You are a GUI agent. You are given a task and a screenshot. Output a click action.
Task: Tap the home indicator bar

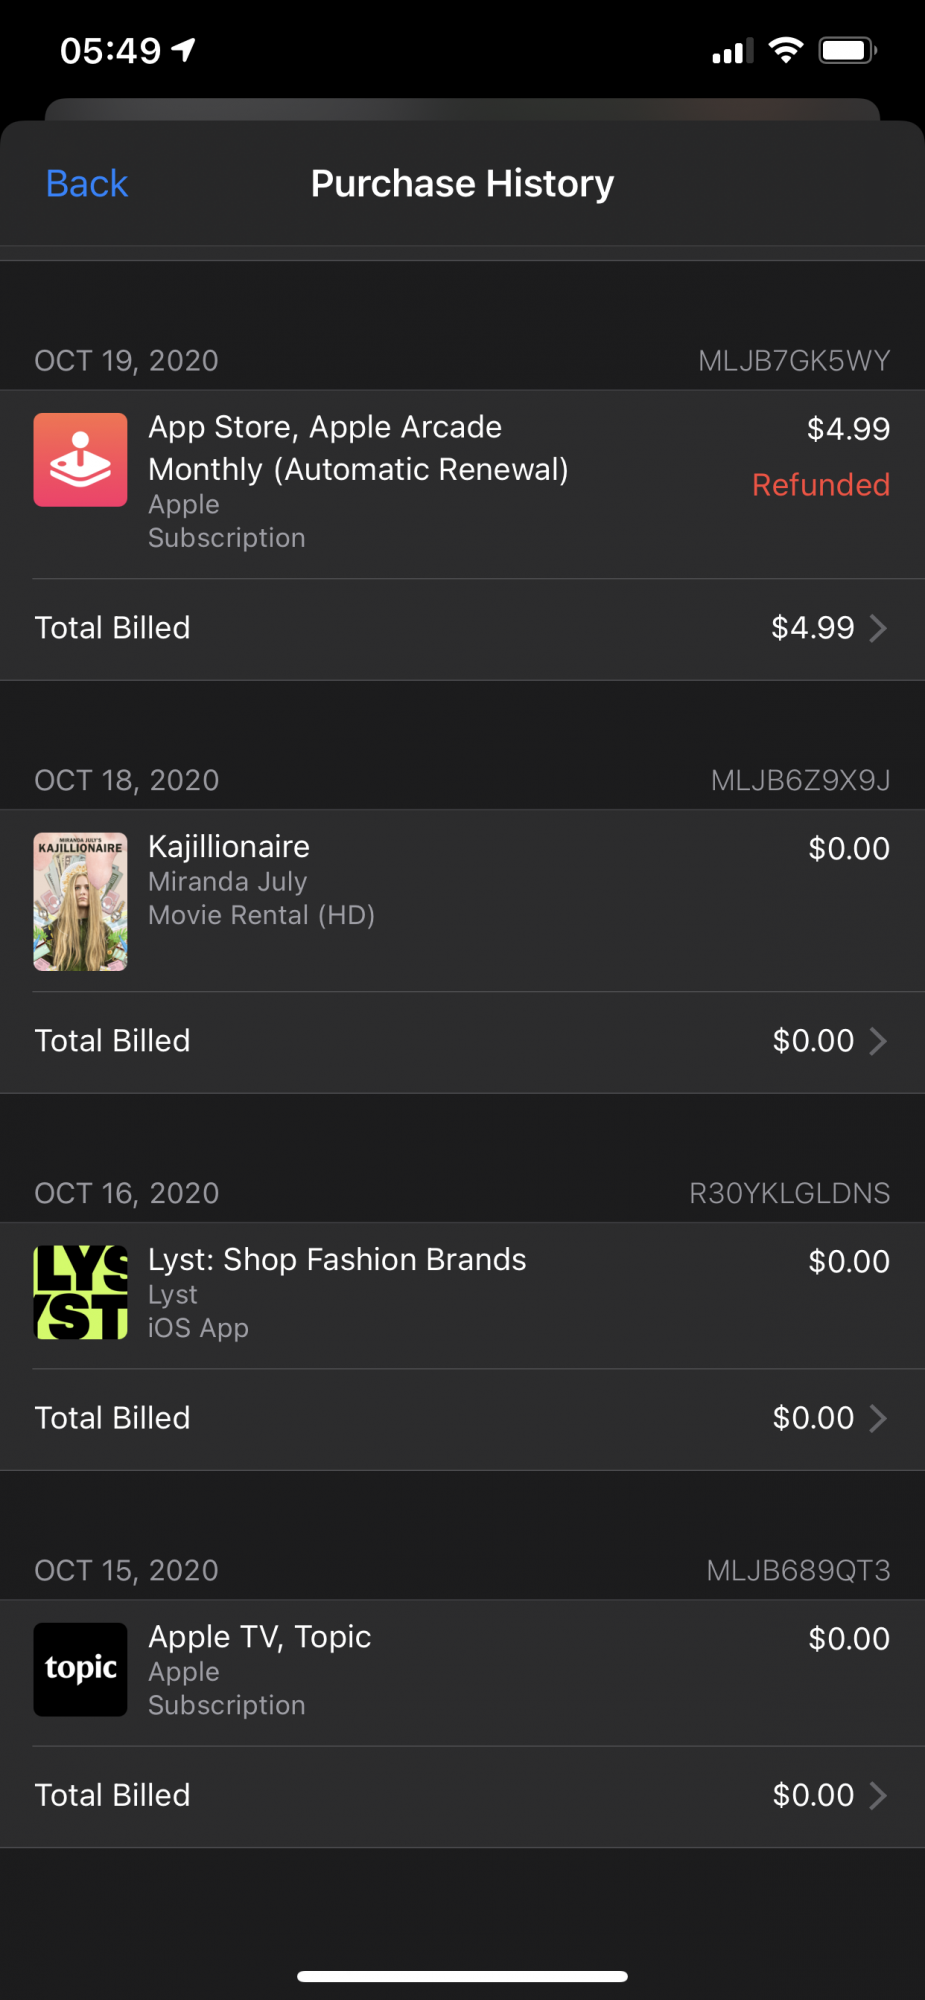462,1976
